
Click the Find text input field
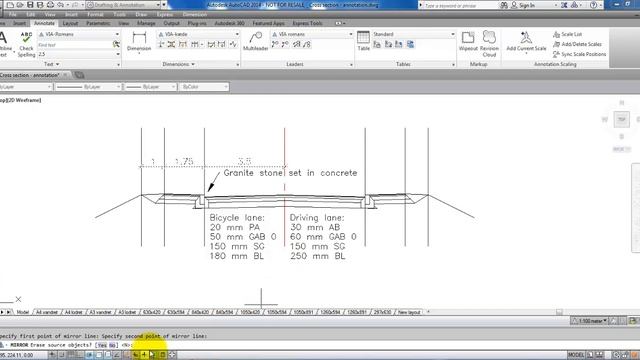tap(75, 44)
